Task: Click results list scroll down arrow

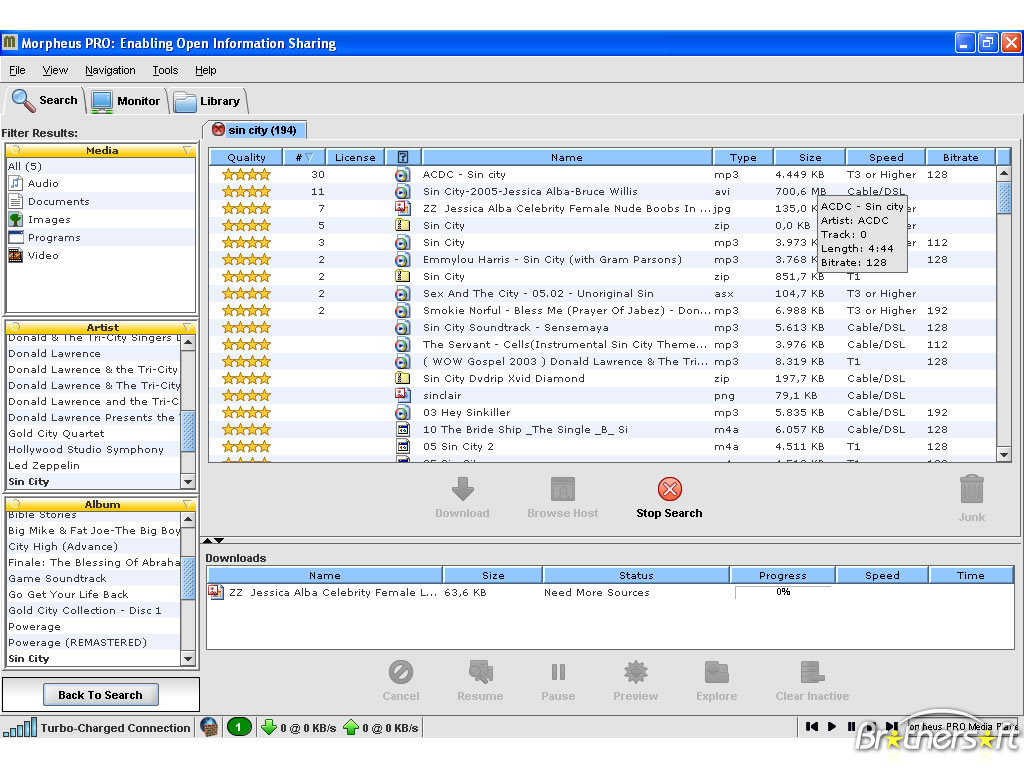Action: click(x=1004, y=455)
